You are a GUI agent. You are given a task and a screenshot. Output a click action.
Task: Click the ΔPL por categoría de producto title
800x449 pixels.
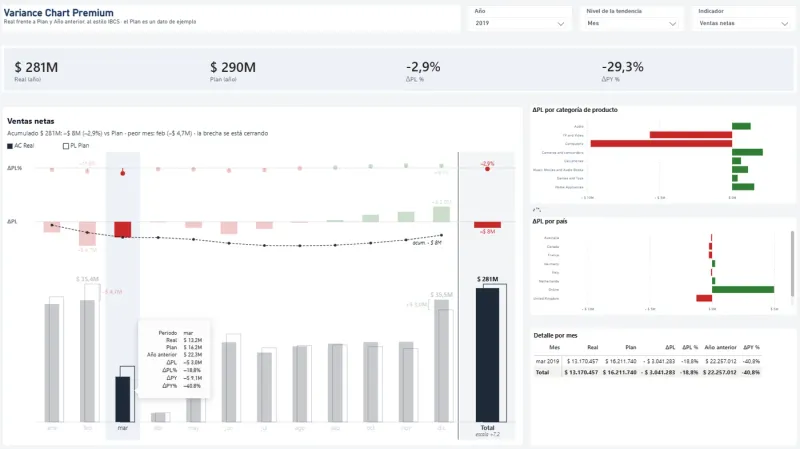(575, 110)
